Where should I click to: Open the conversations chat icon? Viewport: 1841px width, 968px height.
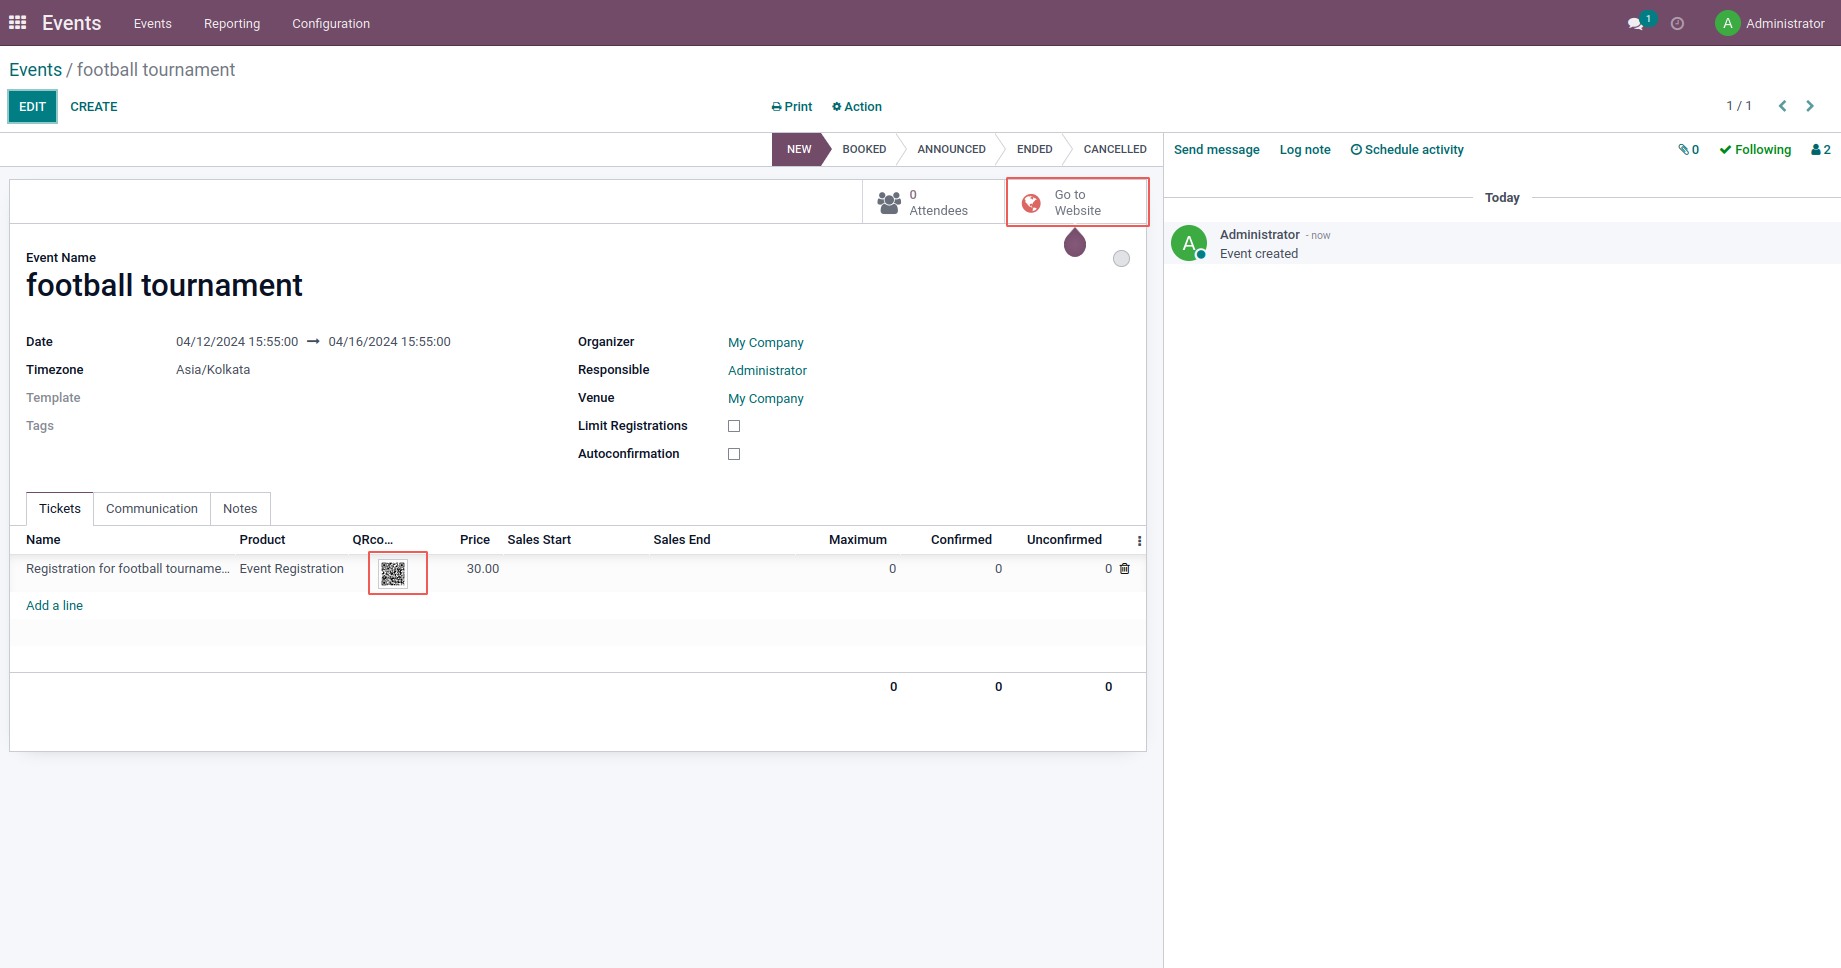point(1636,23)
